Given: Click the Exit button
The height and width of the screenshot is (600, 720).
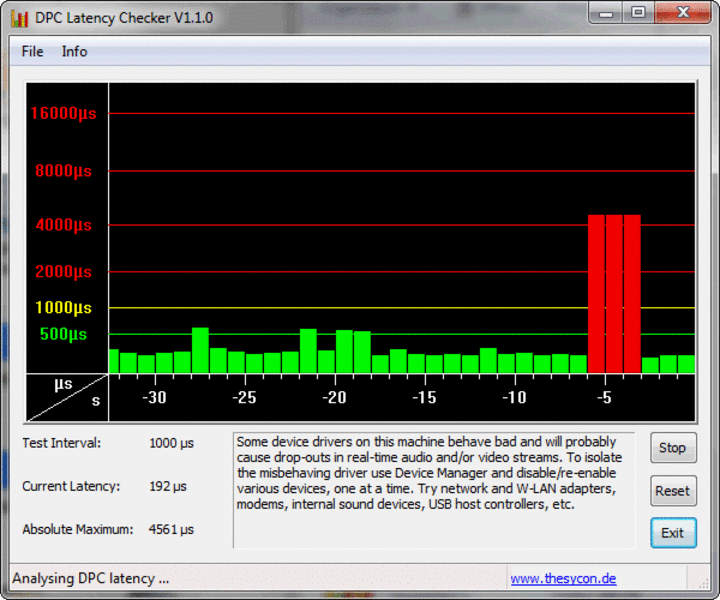Looking at the screenshot, I should pos(673,533).
